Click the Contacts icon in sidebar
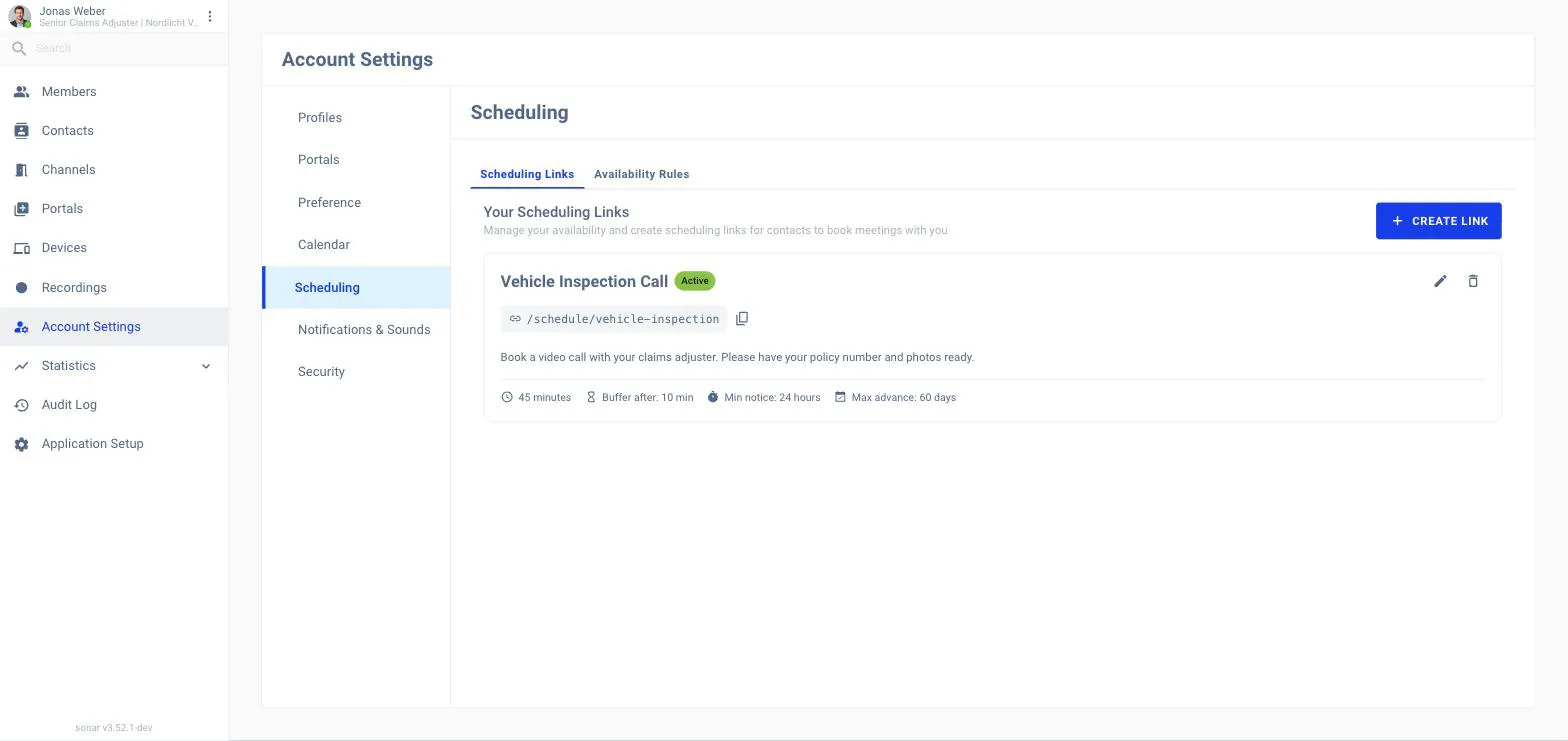Viewport: 1568px width, 741px height. pos(21,131)
